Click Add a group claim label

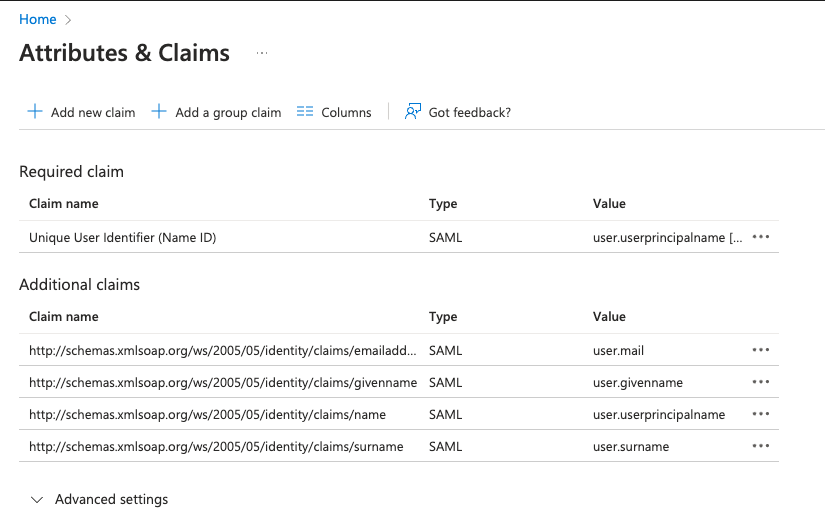pos(228,113)
